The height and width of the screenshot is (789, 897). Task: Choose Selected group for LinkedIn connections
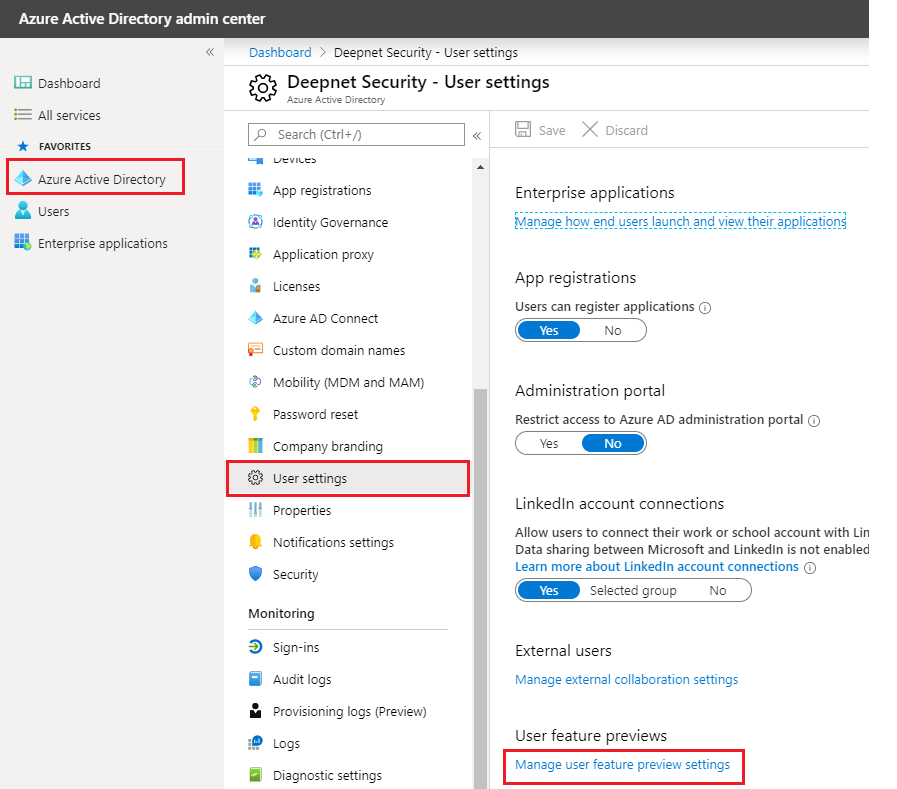tap(633, 590)
